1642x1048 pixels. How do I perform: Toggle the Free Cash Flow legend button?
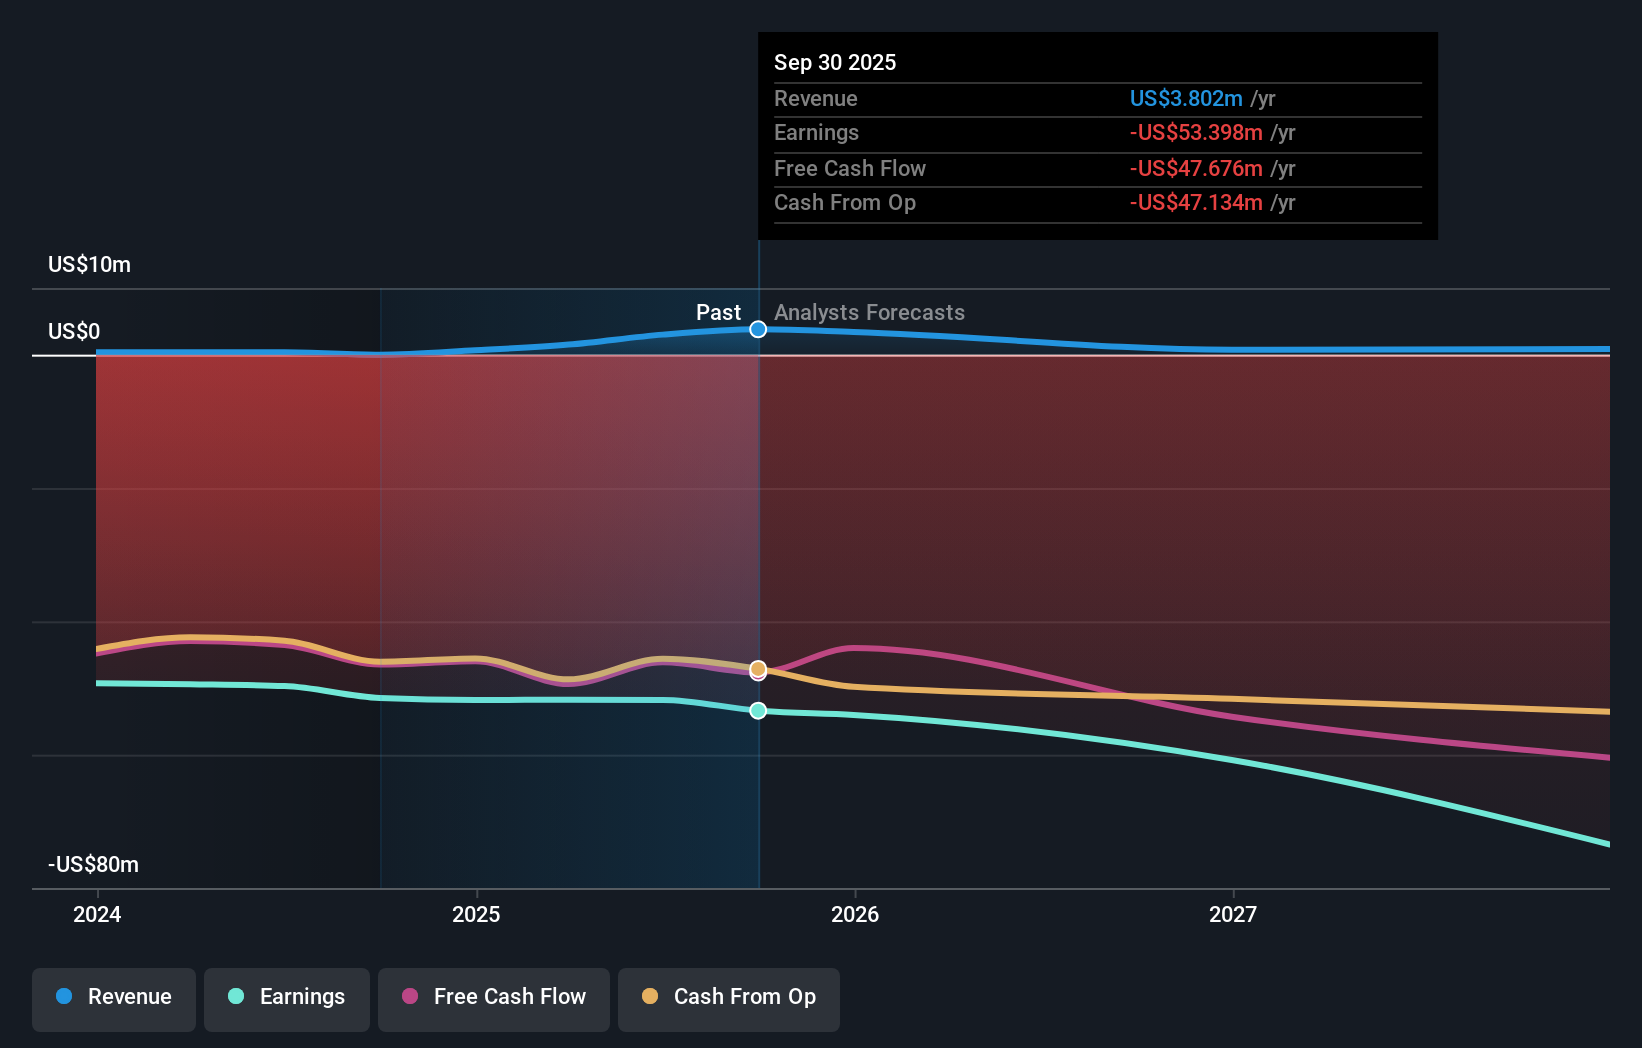[494, 999]
